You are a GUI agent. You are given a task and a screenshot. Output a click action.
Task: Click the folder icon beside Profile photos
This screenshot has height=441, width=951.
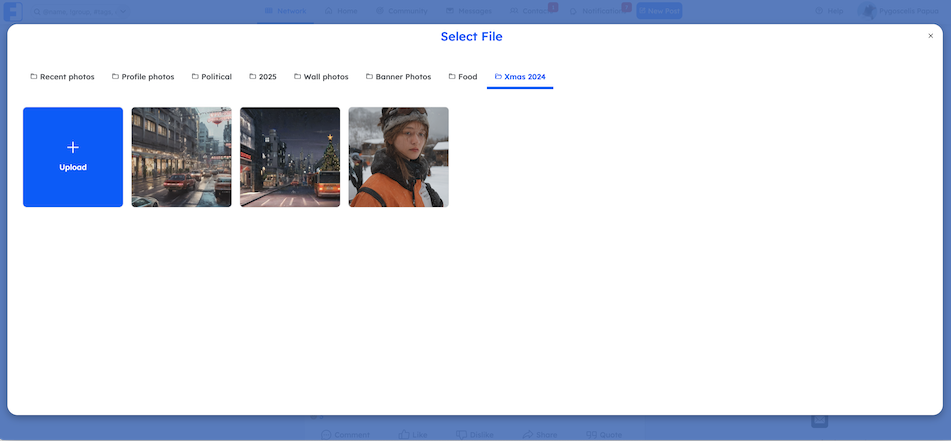point(116,77)
